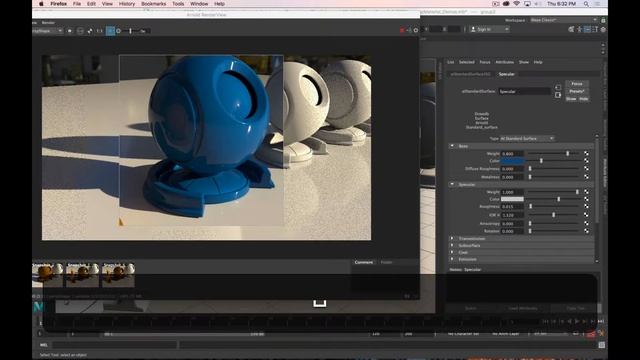Open the Bookmarks menu in the macOS menu bar
The image size is (640, 360).
153,4
